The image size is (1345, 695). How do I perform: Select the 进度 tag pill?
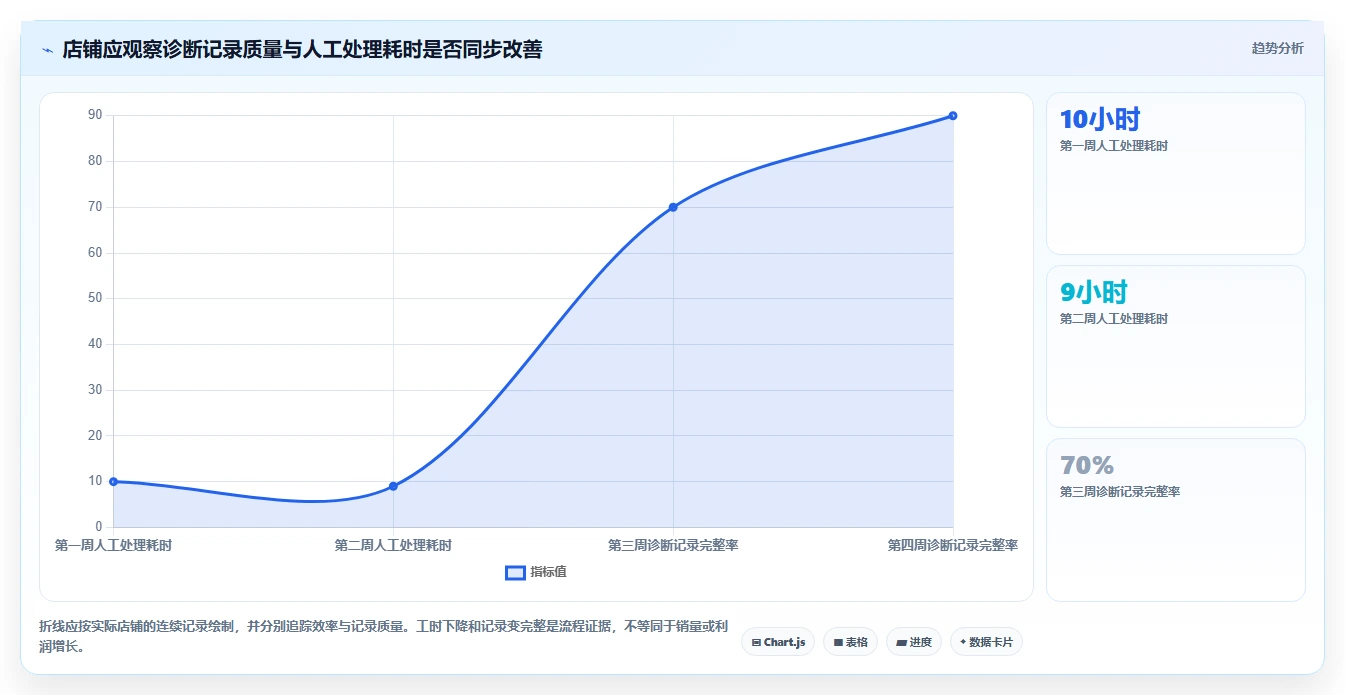(x=914, y=642)
